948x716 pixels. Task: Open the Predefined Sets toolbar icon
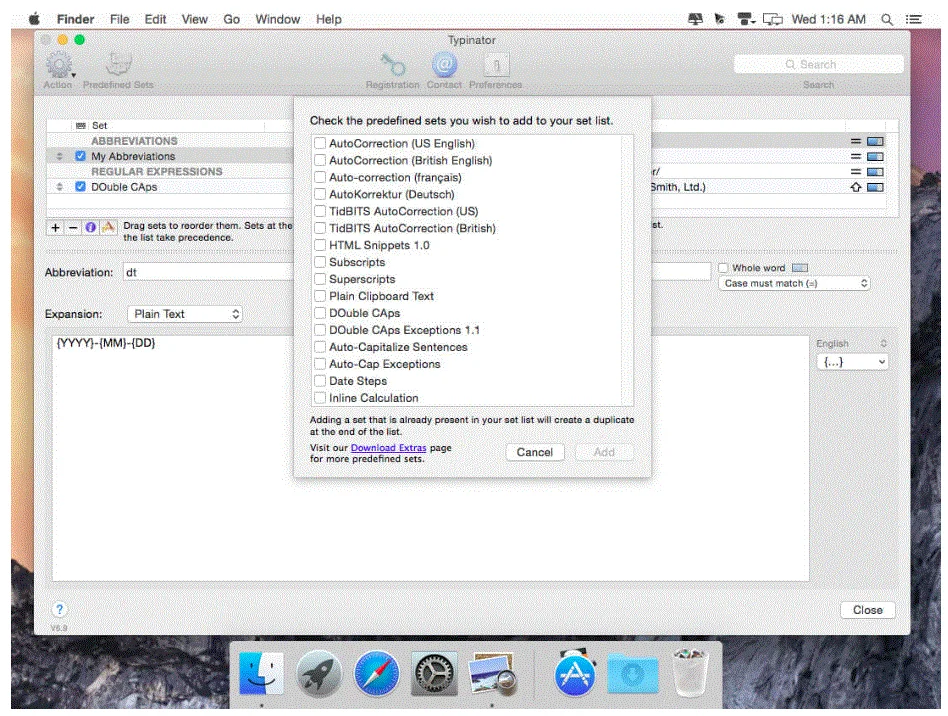(118, 65)
